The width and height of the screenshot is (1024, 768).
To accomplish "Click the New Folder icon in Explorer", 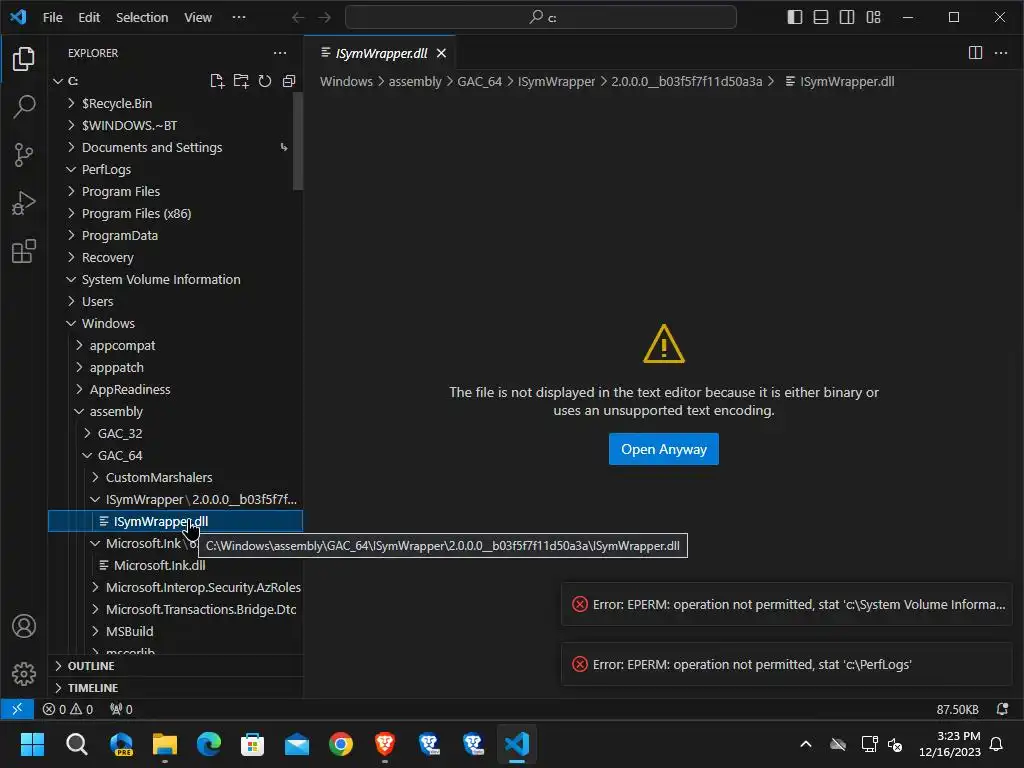I will tap(241, 81).
